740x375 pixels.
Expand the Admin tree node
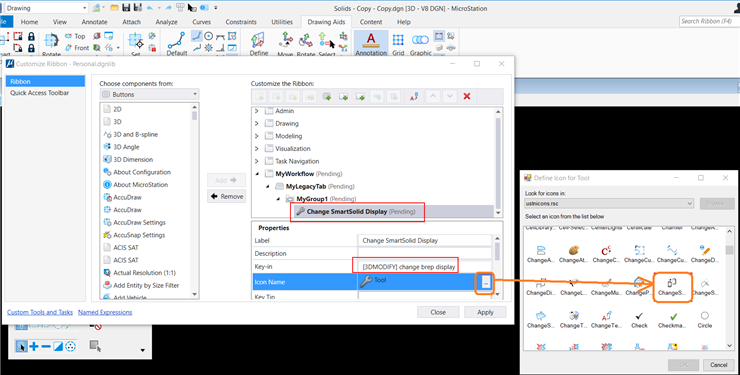tap(257, 111)
